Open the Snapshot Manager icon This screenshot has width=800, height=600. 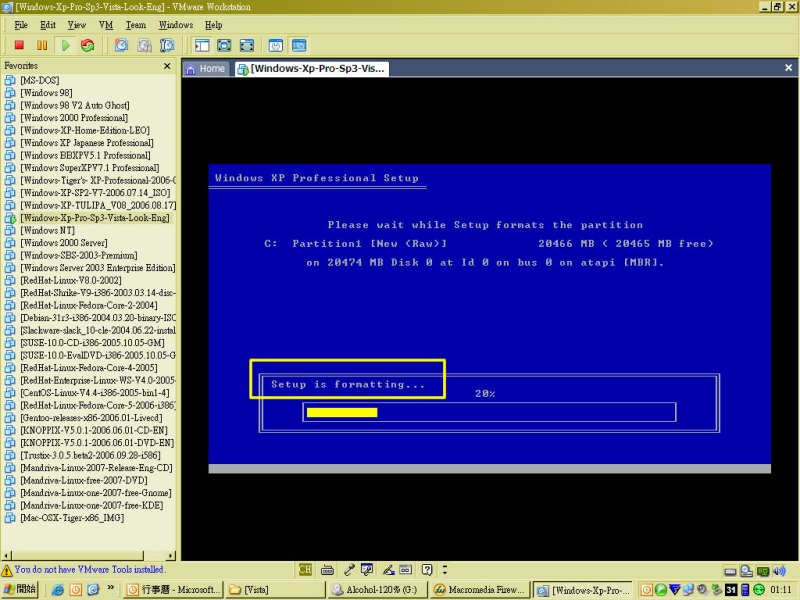167,45
